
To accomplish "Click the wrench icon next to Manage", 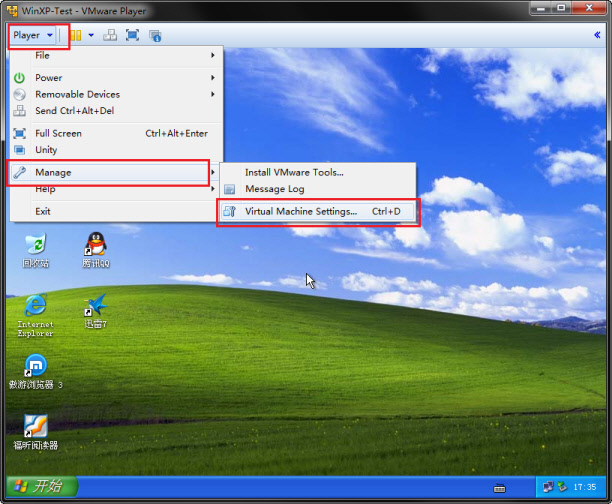I will coord(19,173).
